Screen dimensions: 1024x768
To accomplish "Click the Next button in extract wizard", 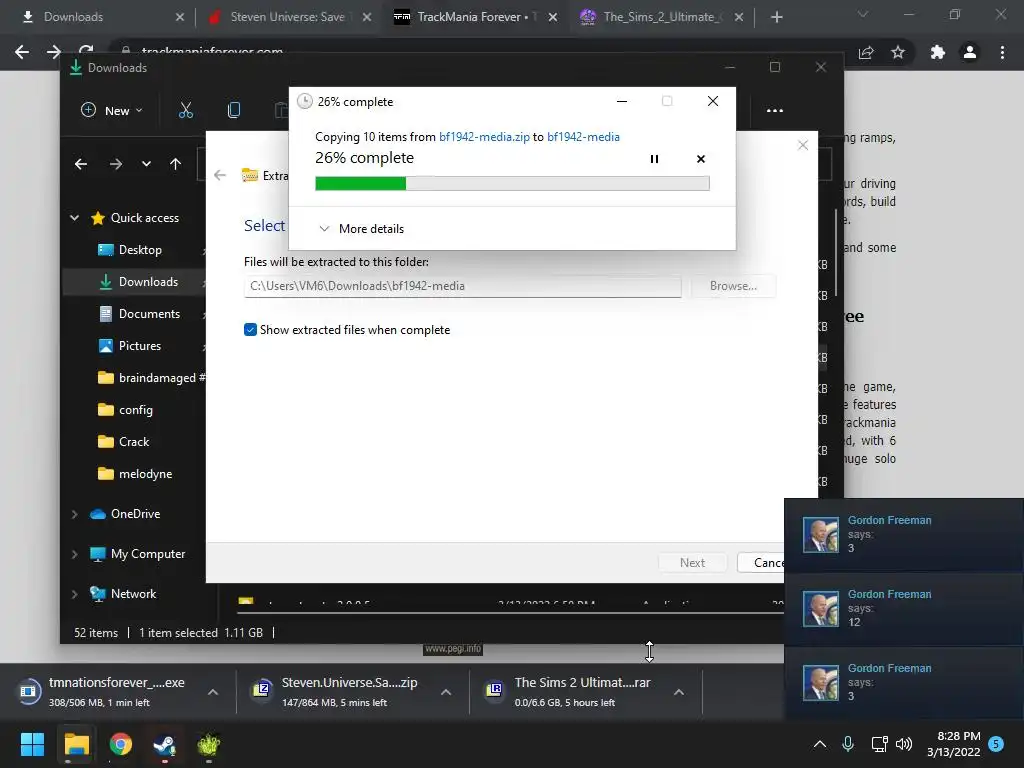I will tap(692, 562).
